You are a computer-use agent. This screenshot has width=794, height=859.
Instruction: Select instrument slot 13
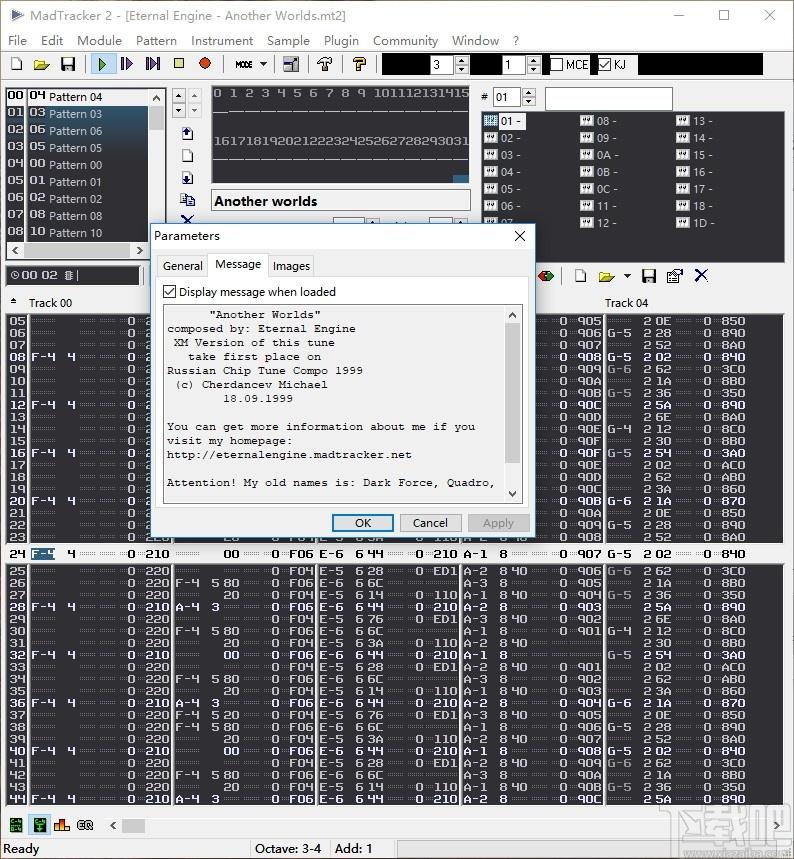[x=695, y=121]
